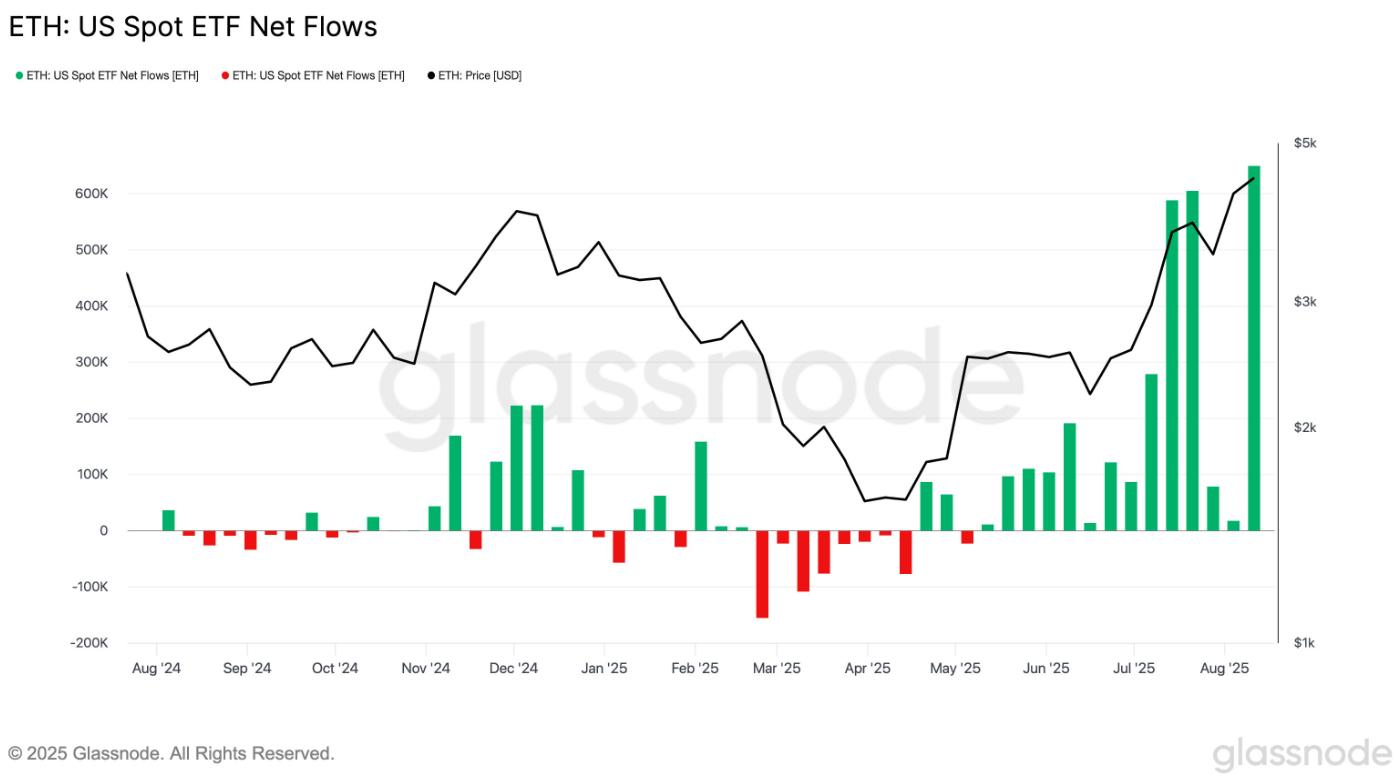Click the red legend dot for Net Flows

225,76
